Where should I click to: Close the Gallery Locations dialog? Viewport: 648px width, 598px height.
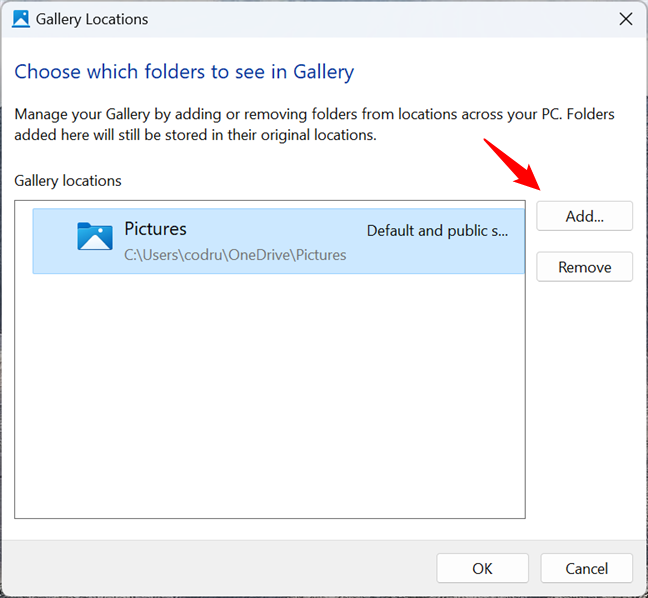[x=625, y=19]
